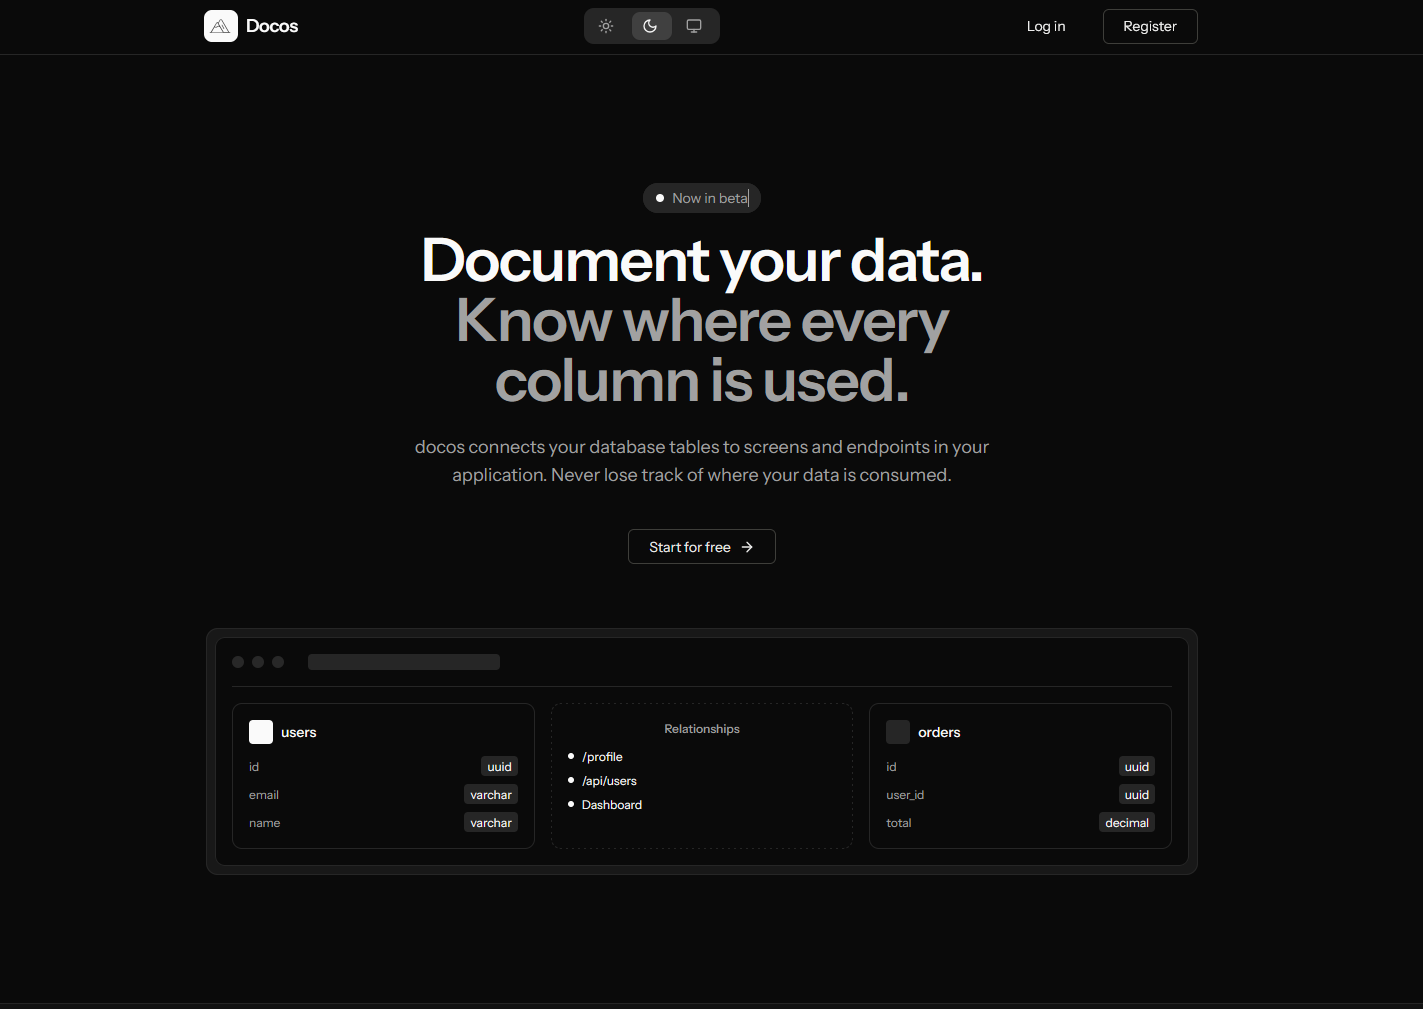Switch to light theme sun icon
Image resolution: width=1423 pixels, height=1009 pixels.
(x=606, y=26)
